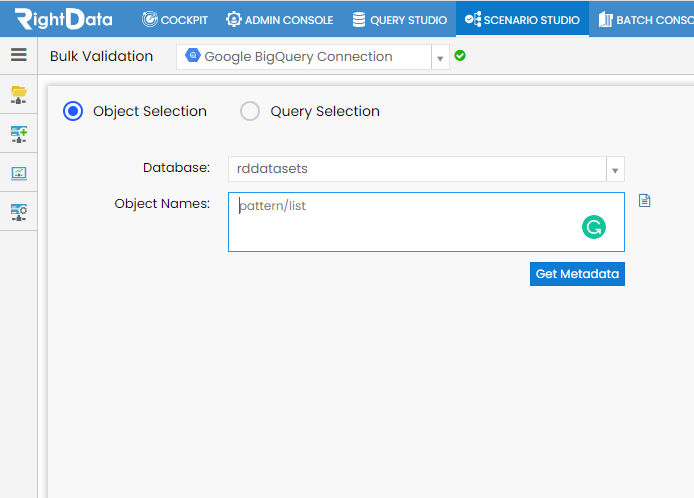The height and width of the screenshot is (498, 694).
Task: Click the green connection status checkmark
Action: pyautogui.click(x=460, y=56)
